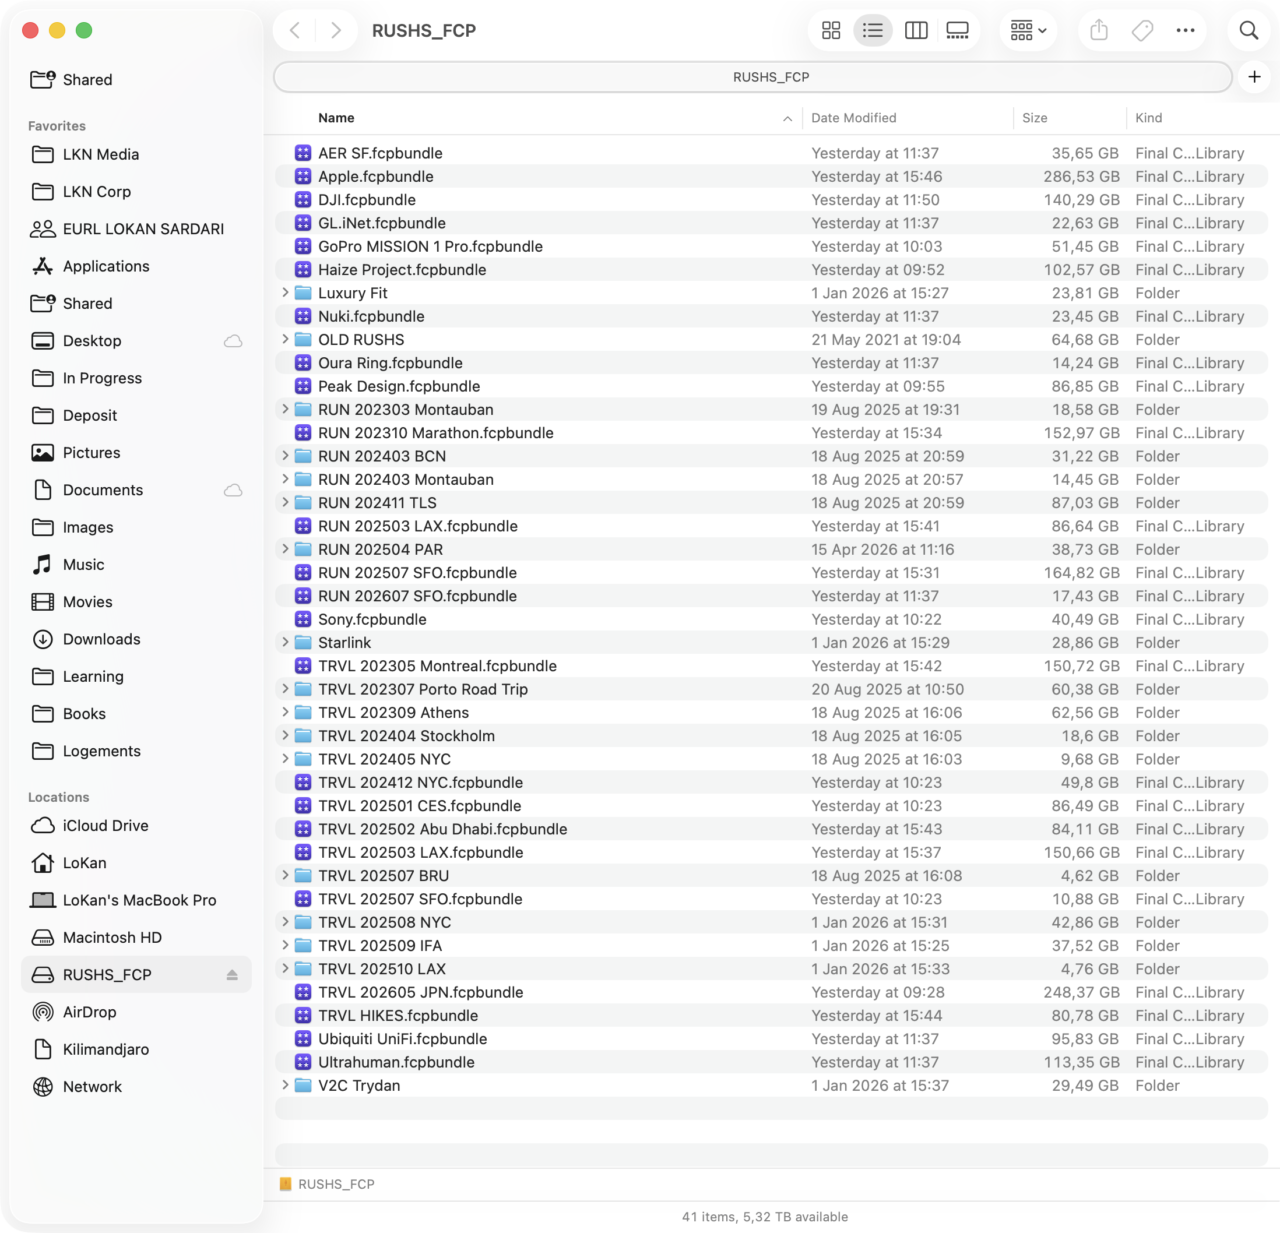The height and width of the screenshot is (1233, 1280).
Task: Expand the Luxury Fit folder
Action: [285, 293]
